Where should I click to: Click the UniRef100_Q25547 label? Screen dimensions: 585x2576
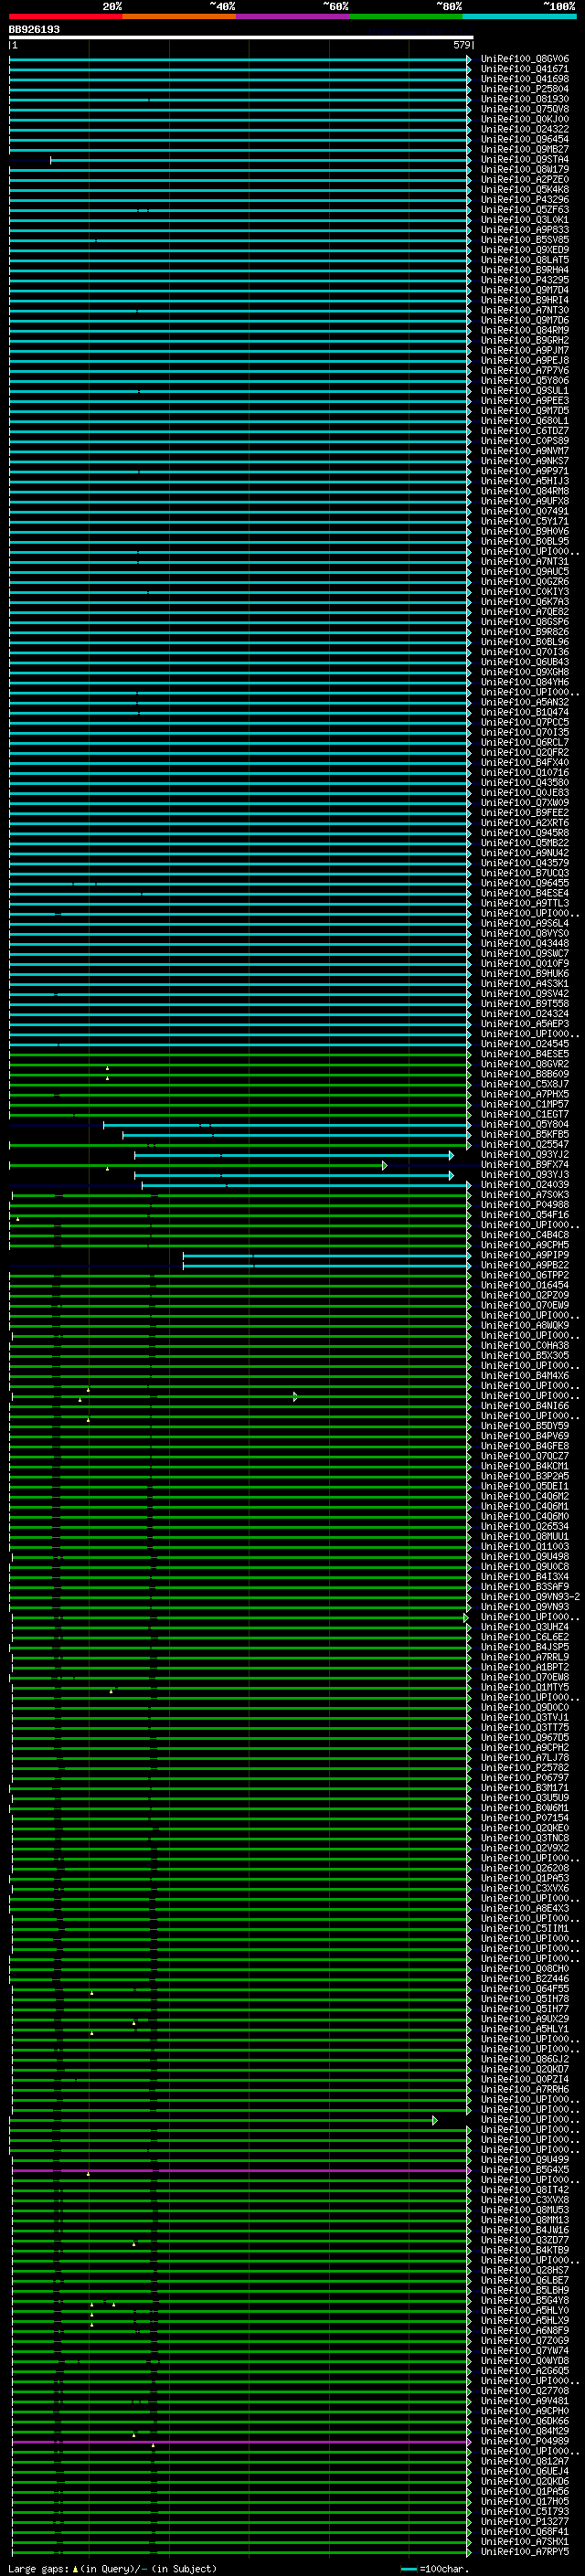tap(525, 1145)
